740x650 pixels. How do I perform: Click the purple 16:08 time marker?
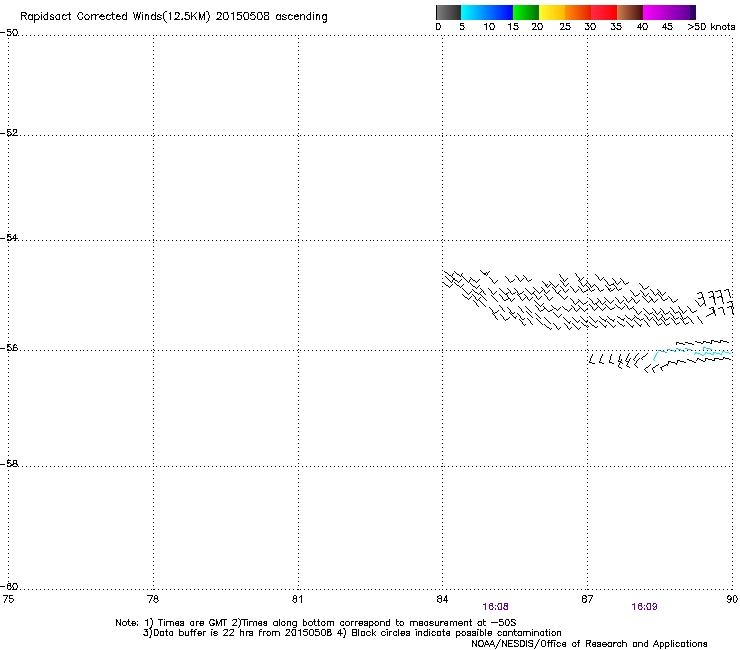495,607
